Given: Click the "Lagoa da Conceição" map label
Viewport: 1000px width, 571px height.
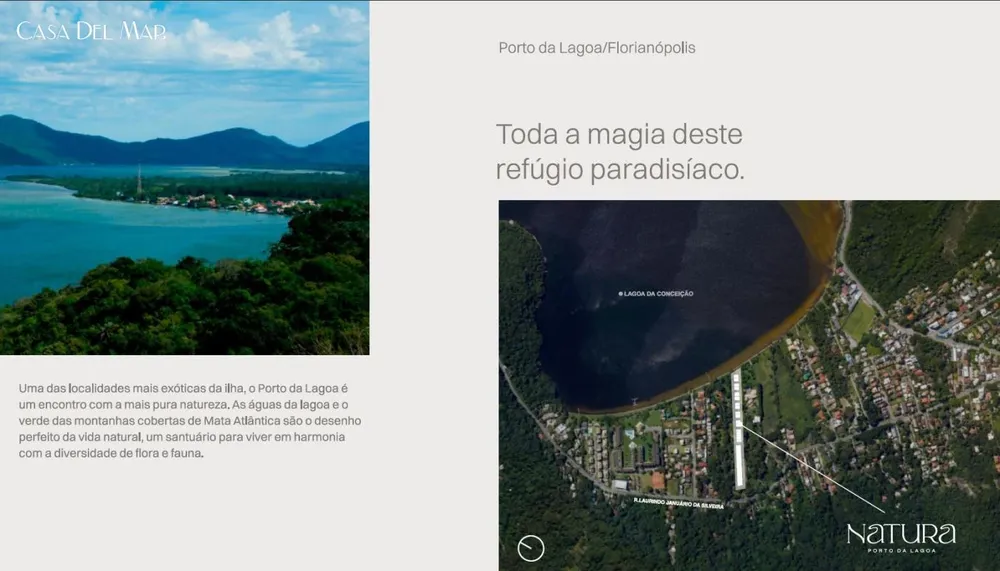Looking at the screenshot, I should 656,293.
